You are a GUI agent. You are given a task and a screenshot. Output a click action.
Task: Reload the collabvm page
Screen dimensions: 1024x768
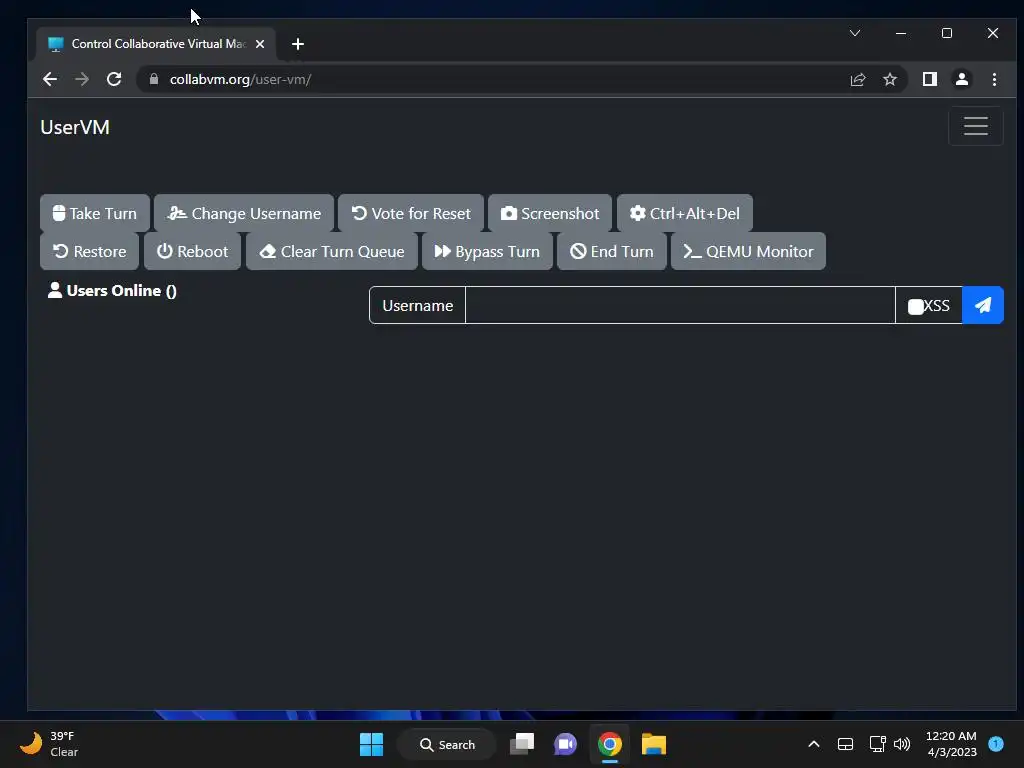click(114, 79)
